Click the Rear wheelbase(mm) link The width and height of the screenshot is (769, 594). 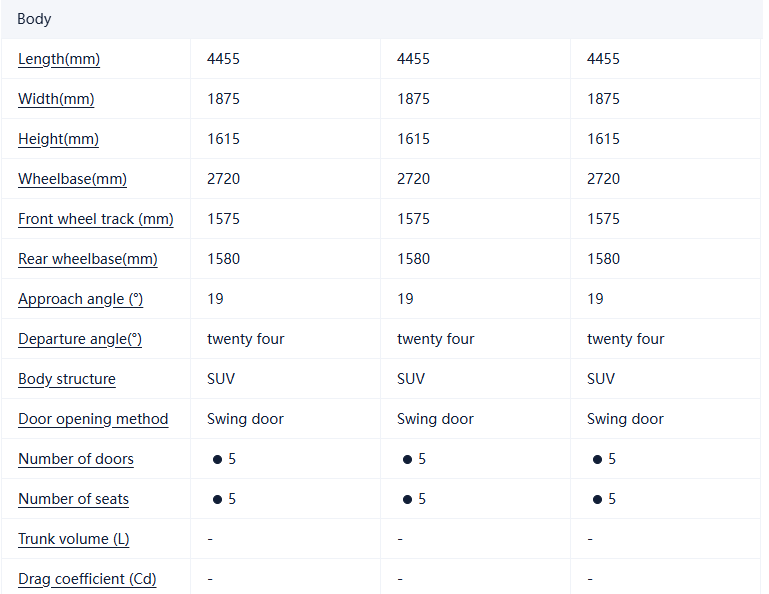tap(88, 259)
